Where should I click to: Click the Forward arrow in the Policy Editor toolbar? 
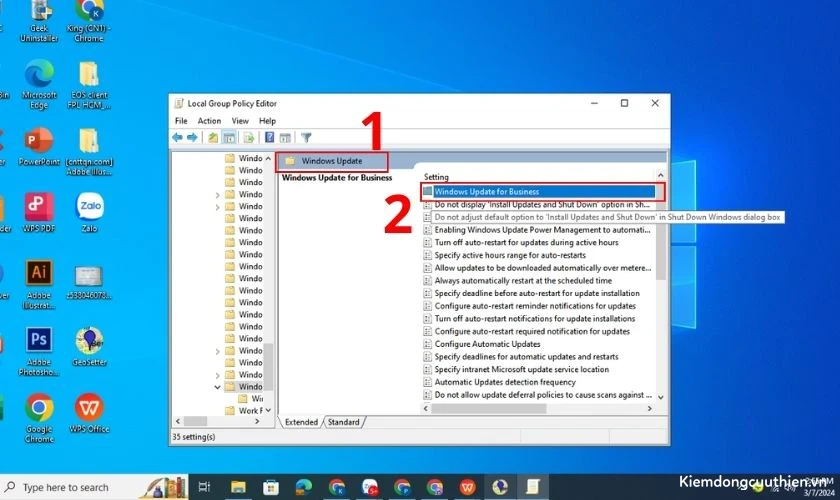tap(192, 138)
